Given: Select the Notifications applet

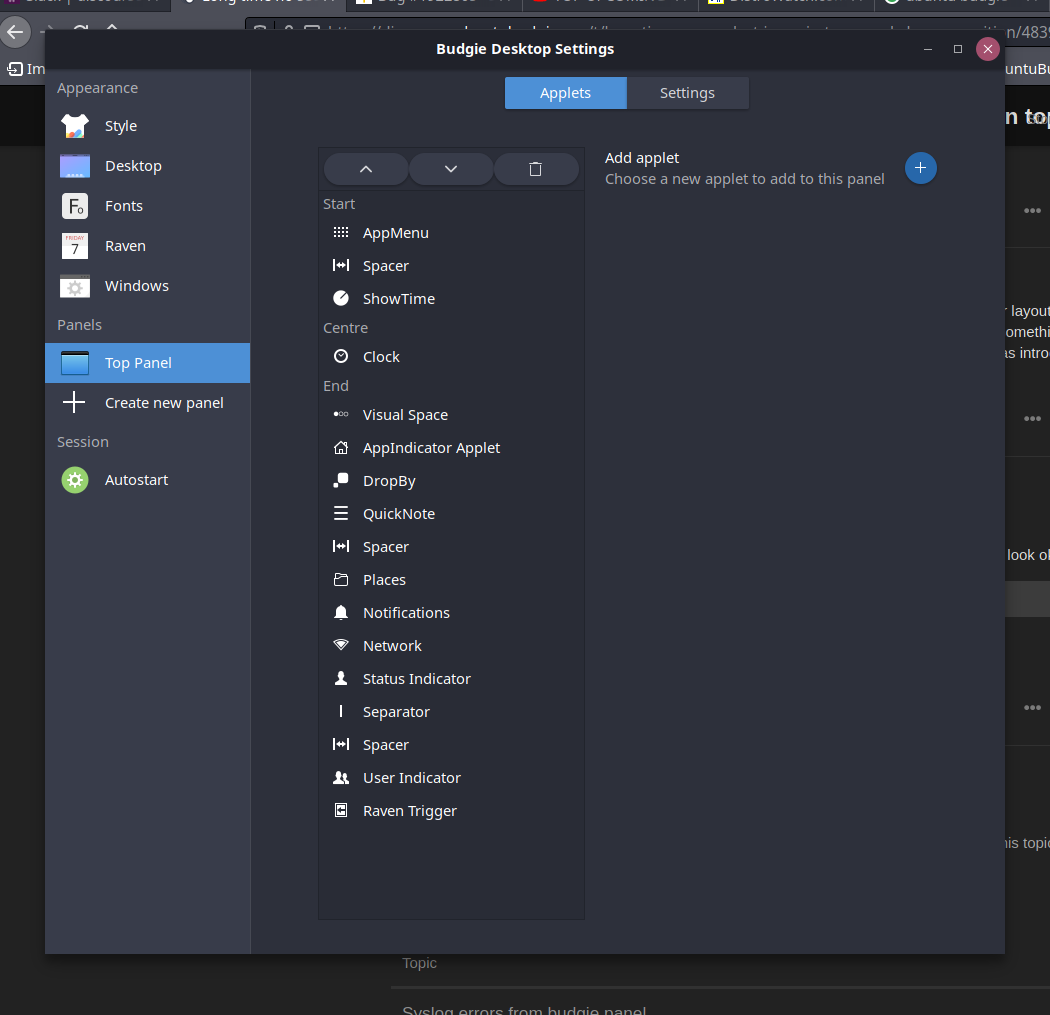Looking at the screenshot, I should click(x=451, y=613).
